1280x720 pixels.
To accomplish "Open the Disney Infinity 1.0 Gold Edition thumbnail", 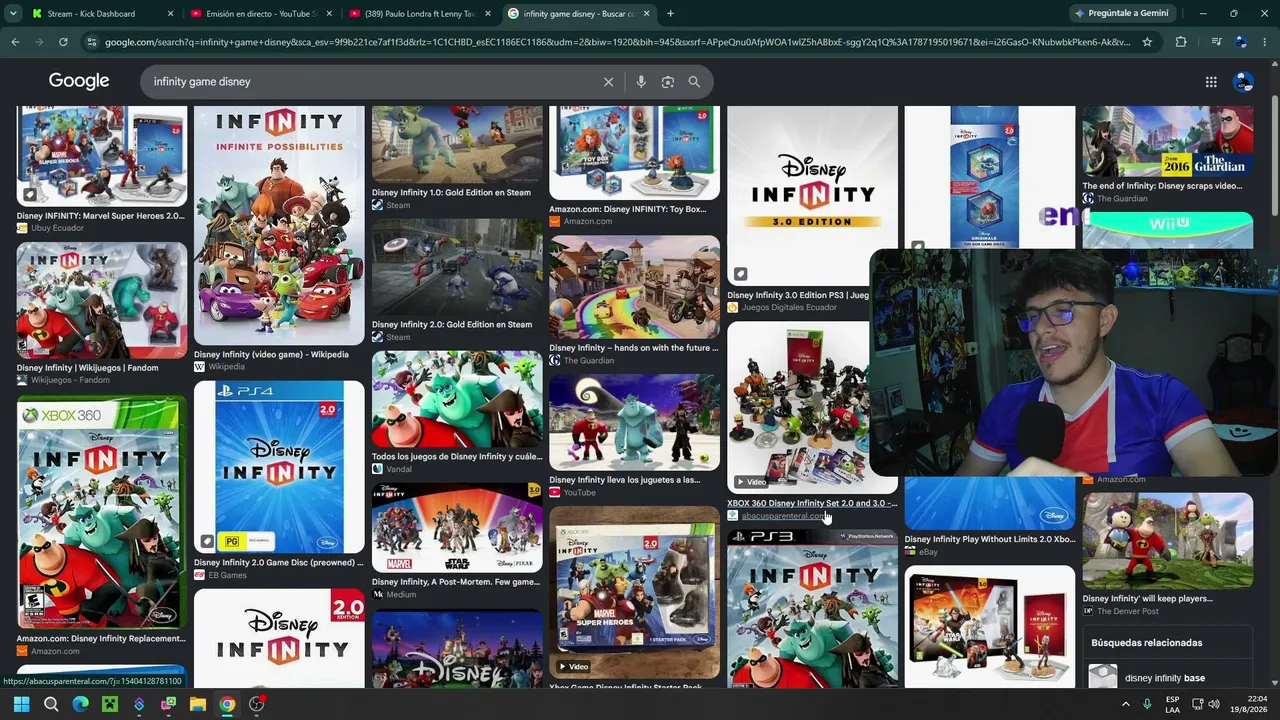I will [457, 145].
